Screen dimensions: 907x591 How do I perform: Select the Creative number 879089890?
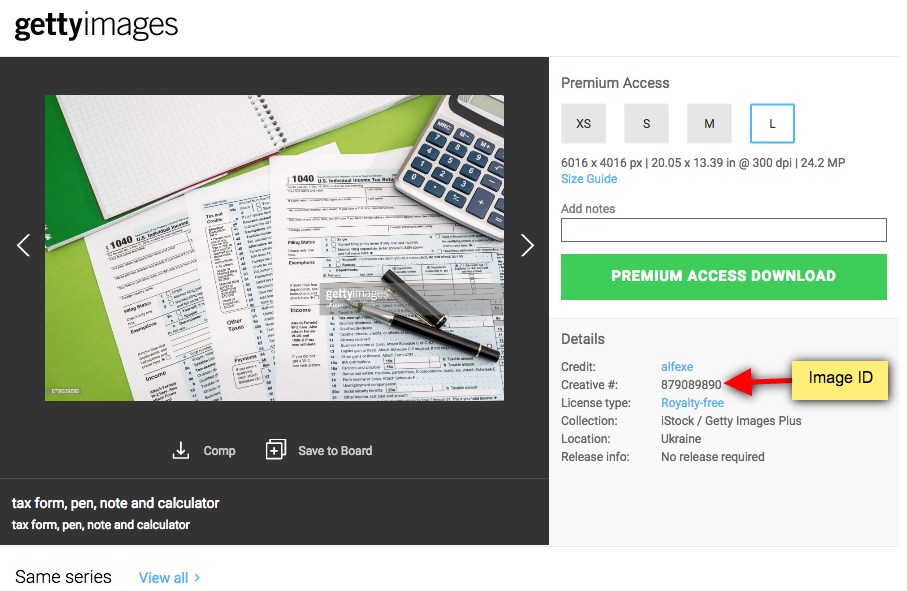691,385
